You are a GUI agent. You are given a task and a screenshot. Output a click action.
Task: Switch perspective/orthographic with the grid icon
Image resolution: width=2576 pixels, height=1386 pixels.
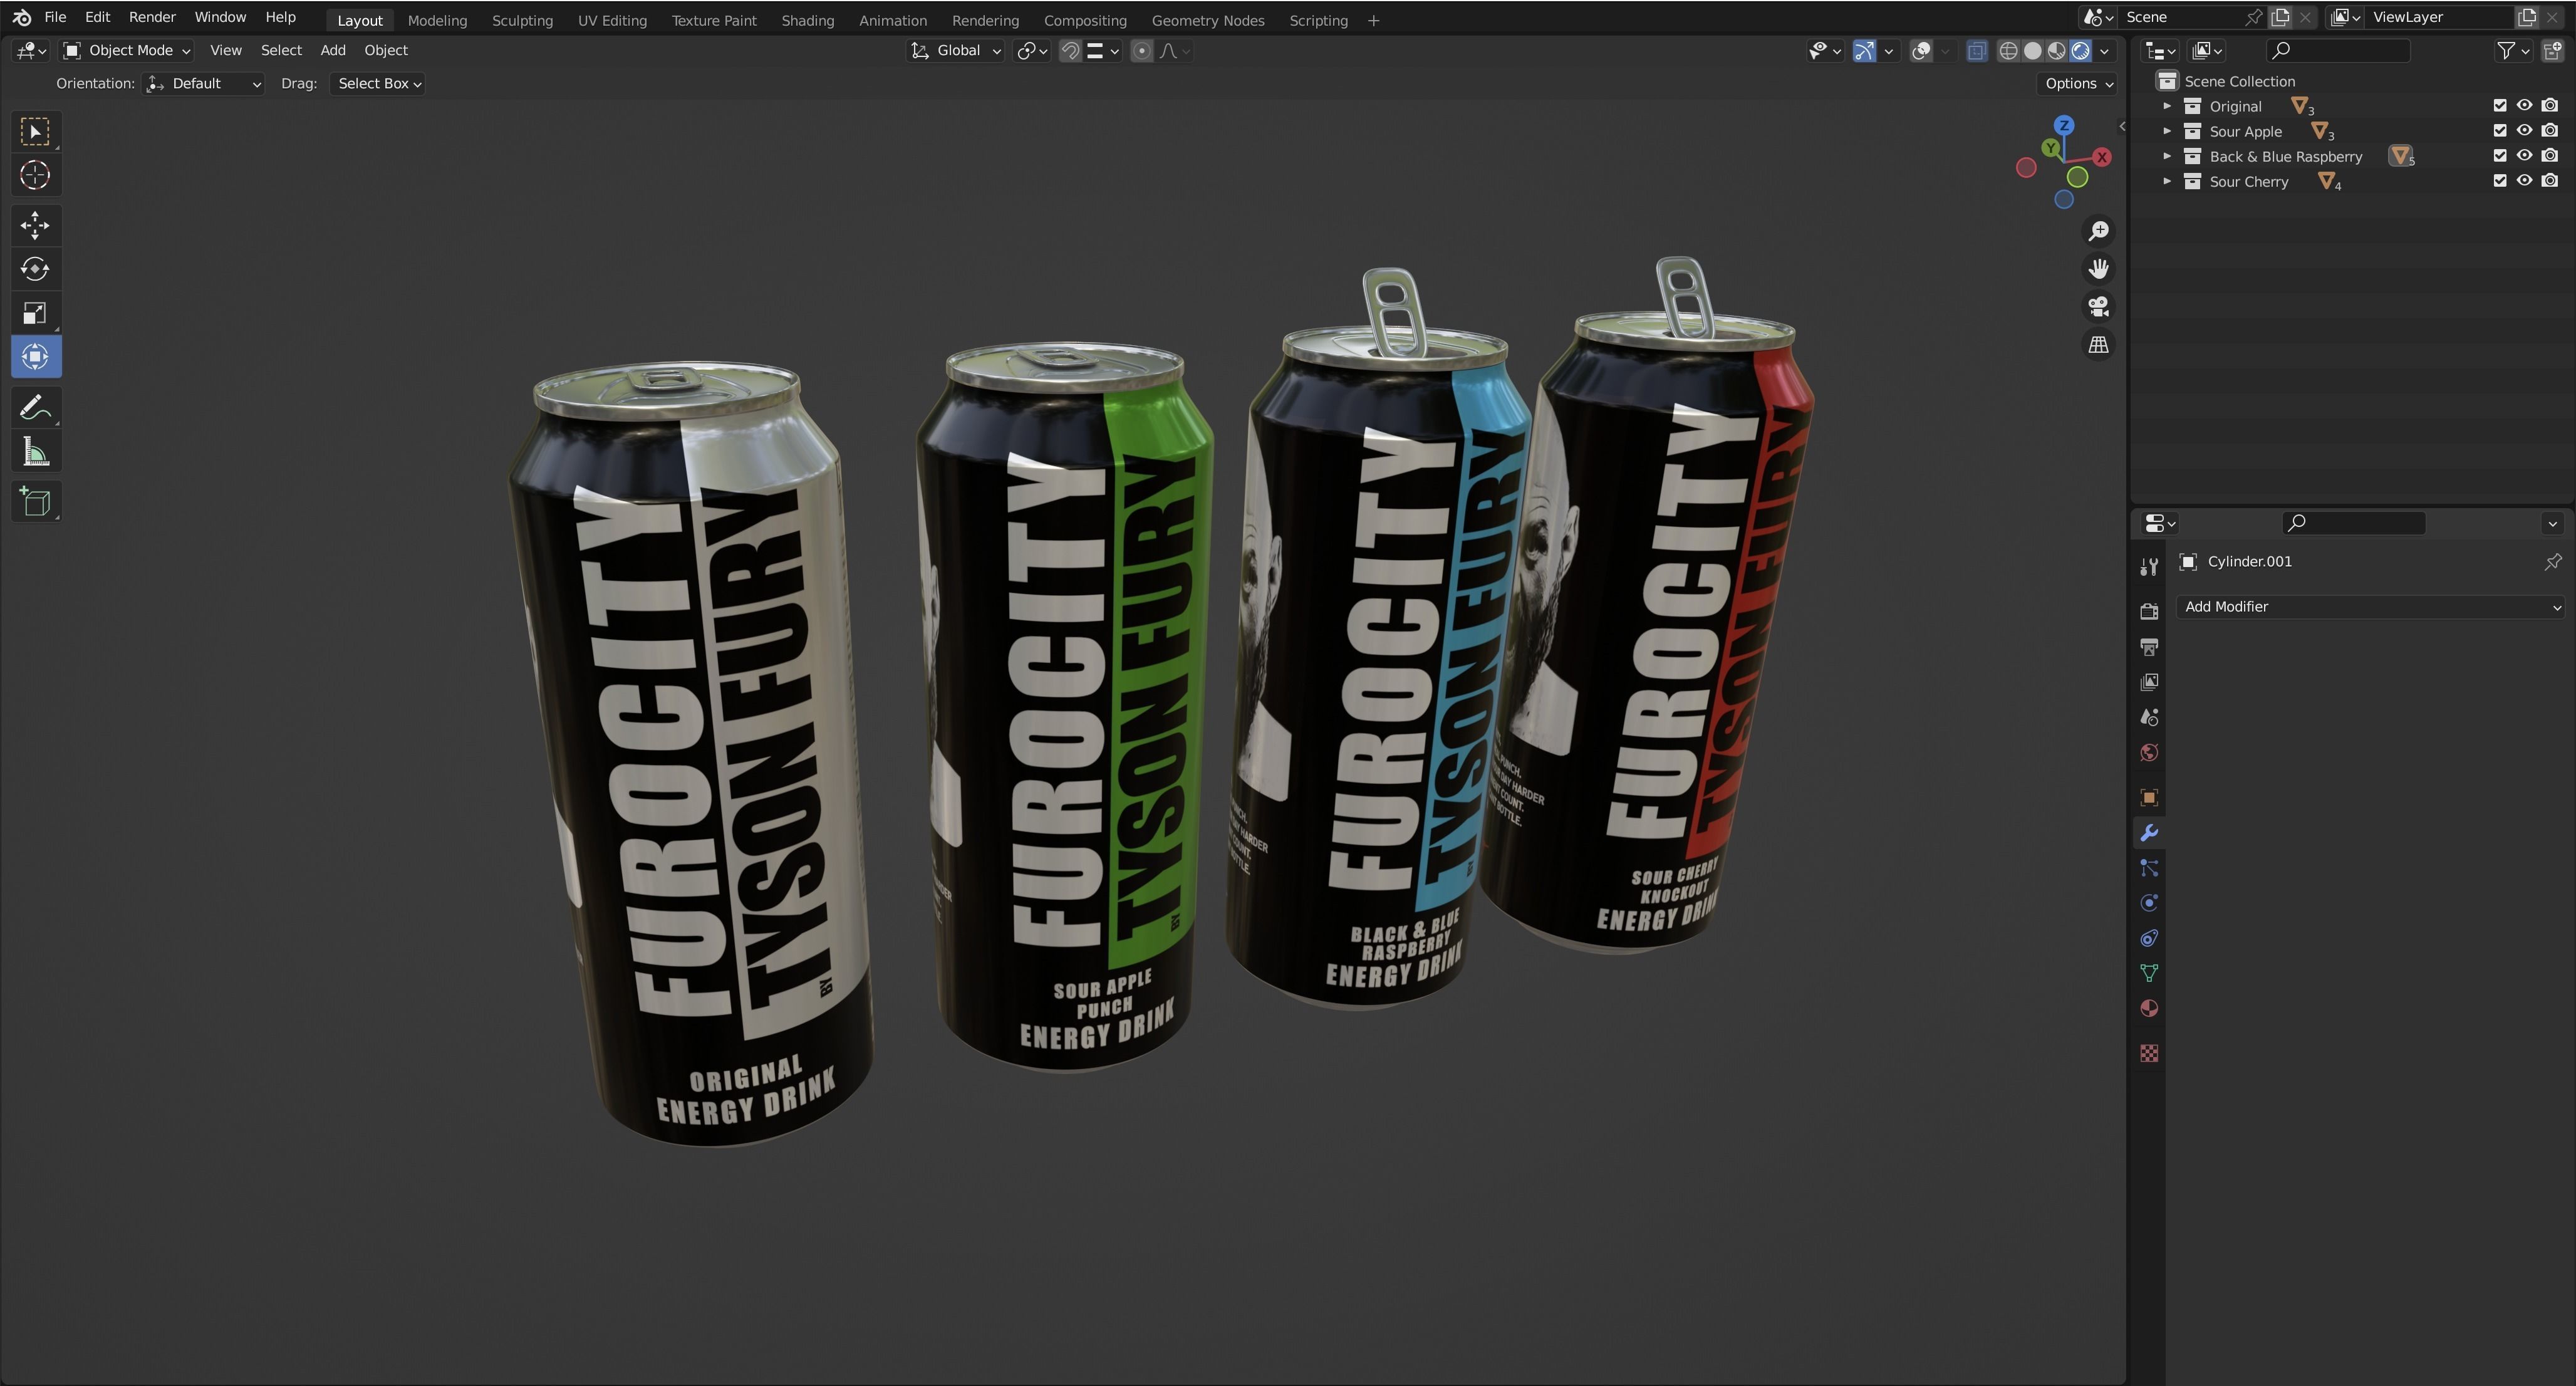point(2098,345)
